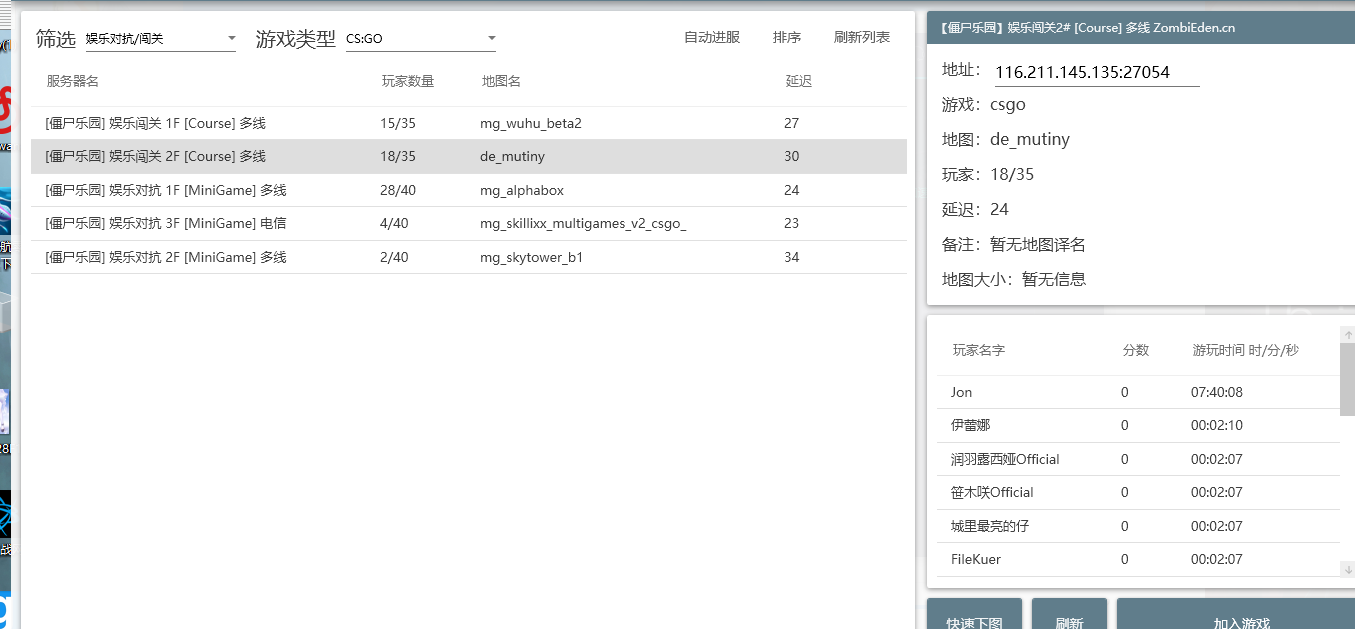Open the 筛选 filter dropdown
This screenshot has height=629, width=1355.
point(160,39)
